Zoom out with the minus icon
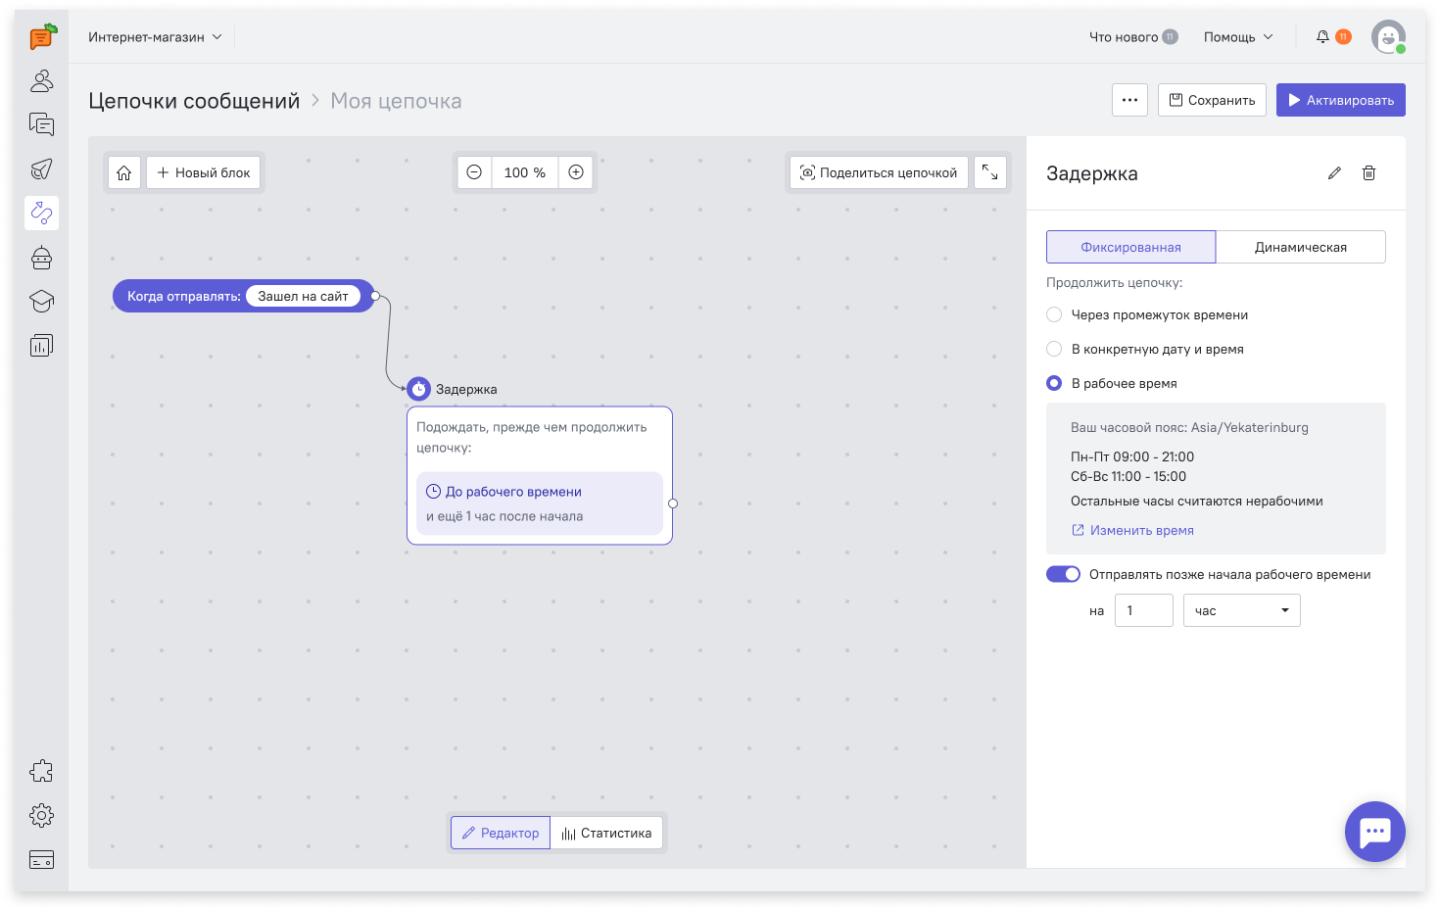 coord(474,173)
